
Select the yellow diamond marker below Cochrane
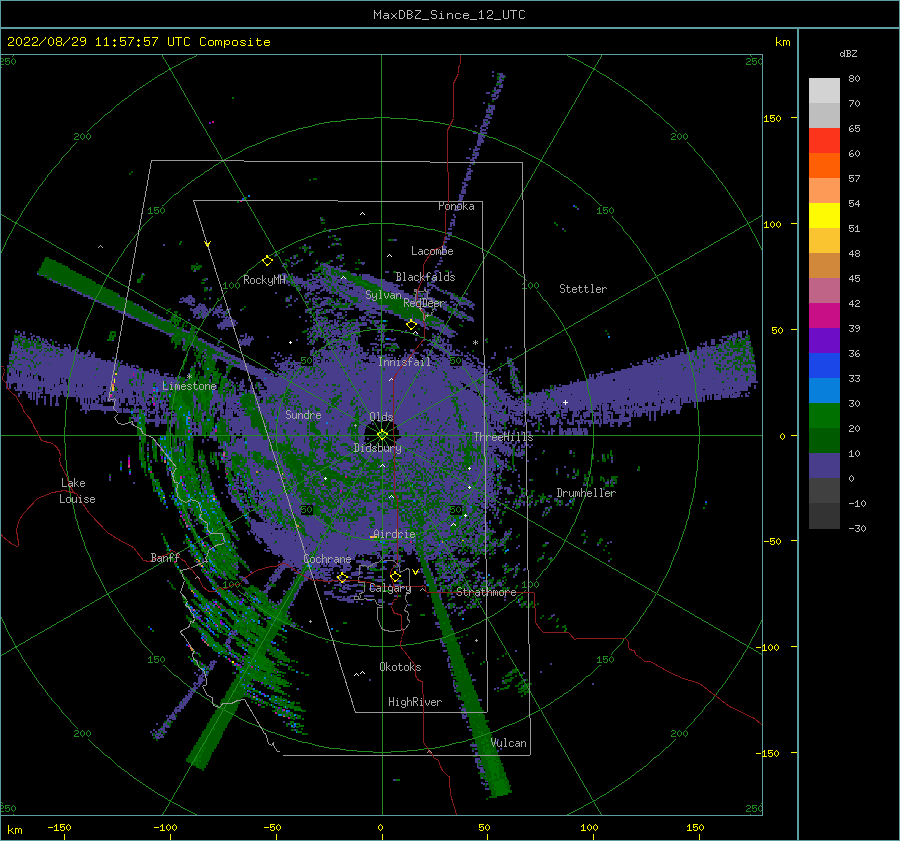pos(343,577)
